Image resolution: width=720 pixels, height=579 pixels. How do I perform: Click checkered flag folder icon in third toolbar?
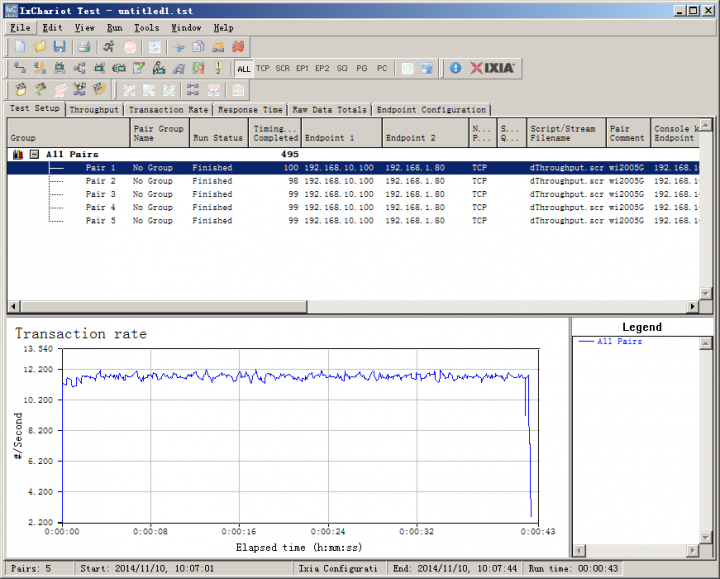20,90
